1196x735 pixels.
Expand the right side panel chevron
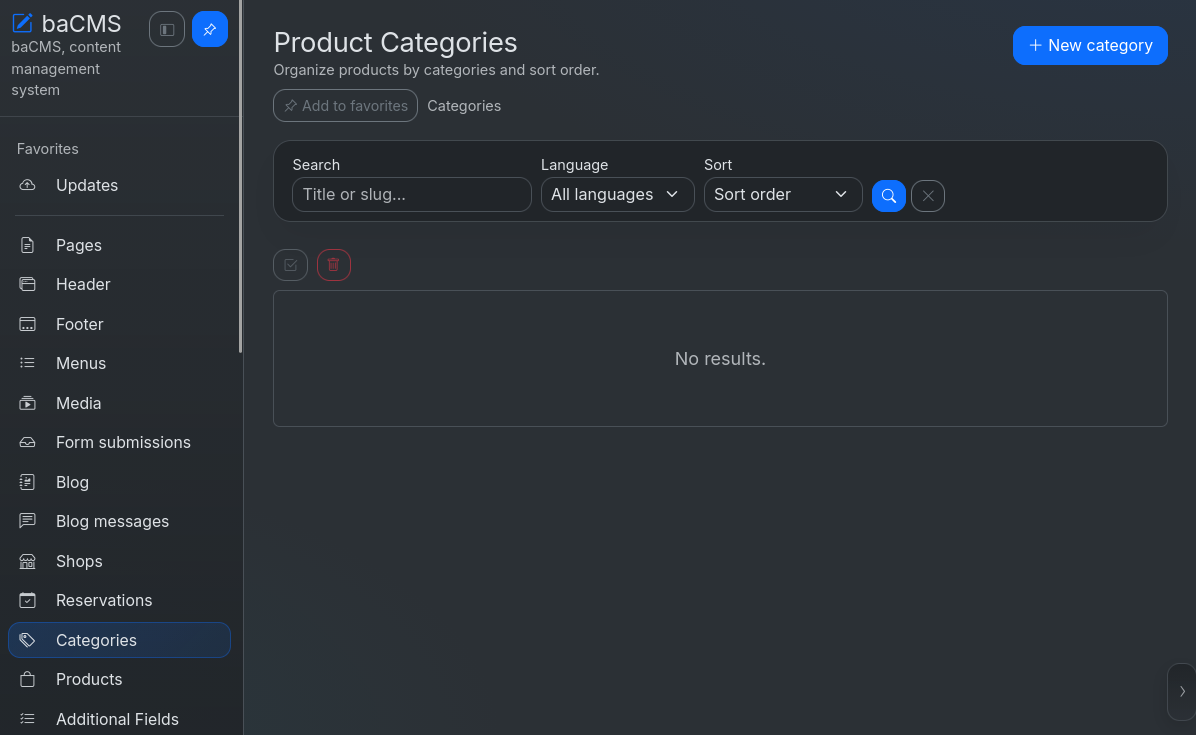1182,692
